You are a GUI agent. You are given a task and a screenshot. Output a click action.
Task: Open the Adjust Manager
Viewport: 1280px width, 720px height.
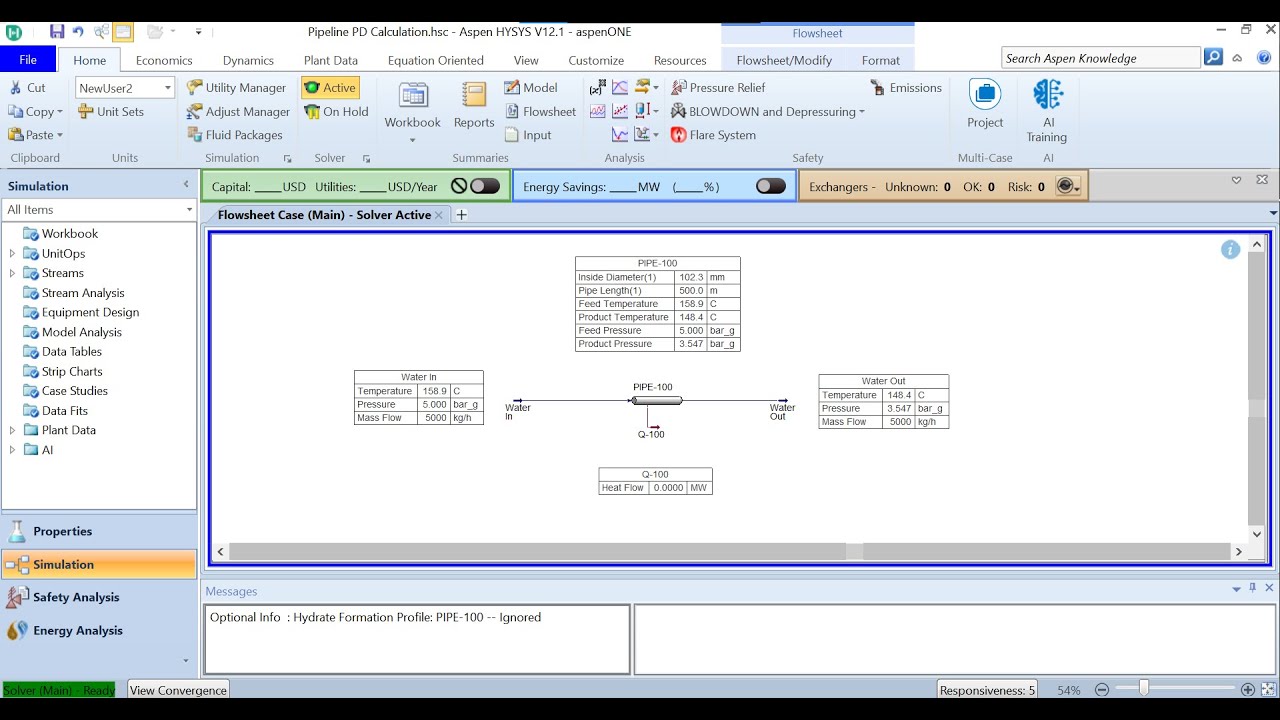(239, 112)
